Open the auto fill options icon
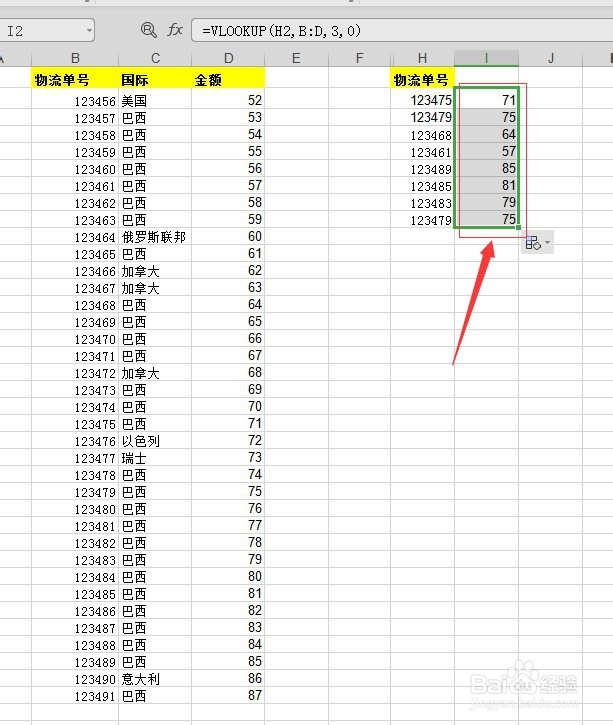The width and height of the screenshot is (613, 725). (x=533, y=243)
